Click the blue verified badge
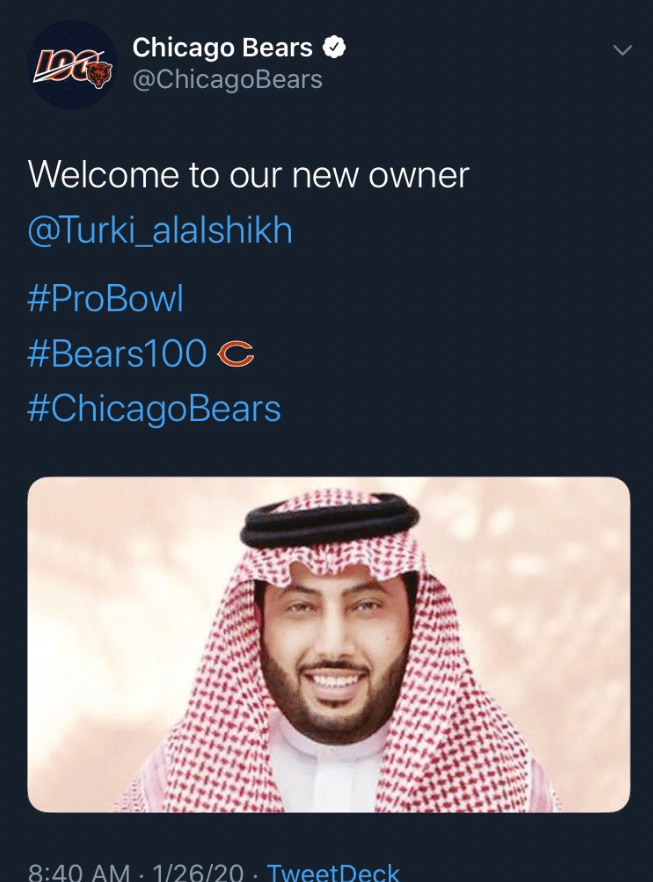The width and height of the screenshot is (653, 882). point(336,47)
